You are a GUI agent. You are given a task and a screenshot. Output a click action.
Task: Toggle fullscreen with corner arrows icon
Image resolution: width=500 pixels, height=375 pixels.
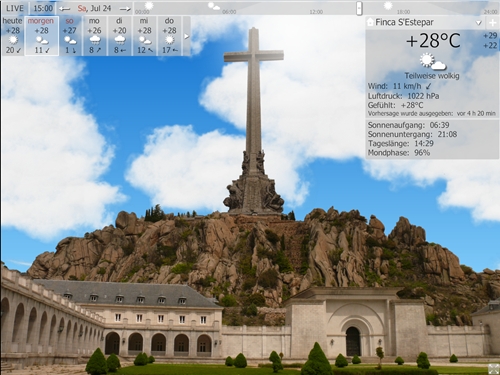coord(493,369)
